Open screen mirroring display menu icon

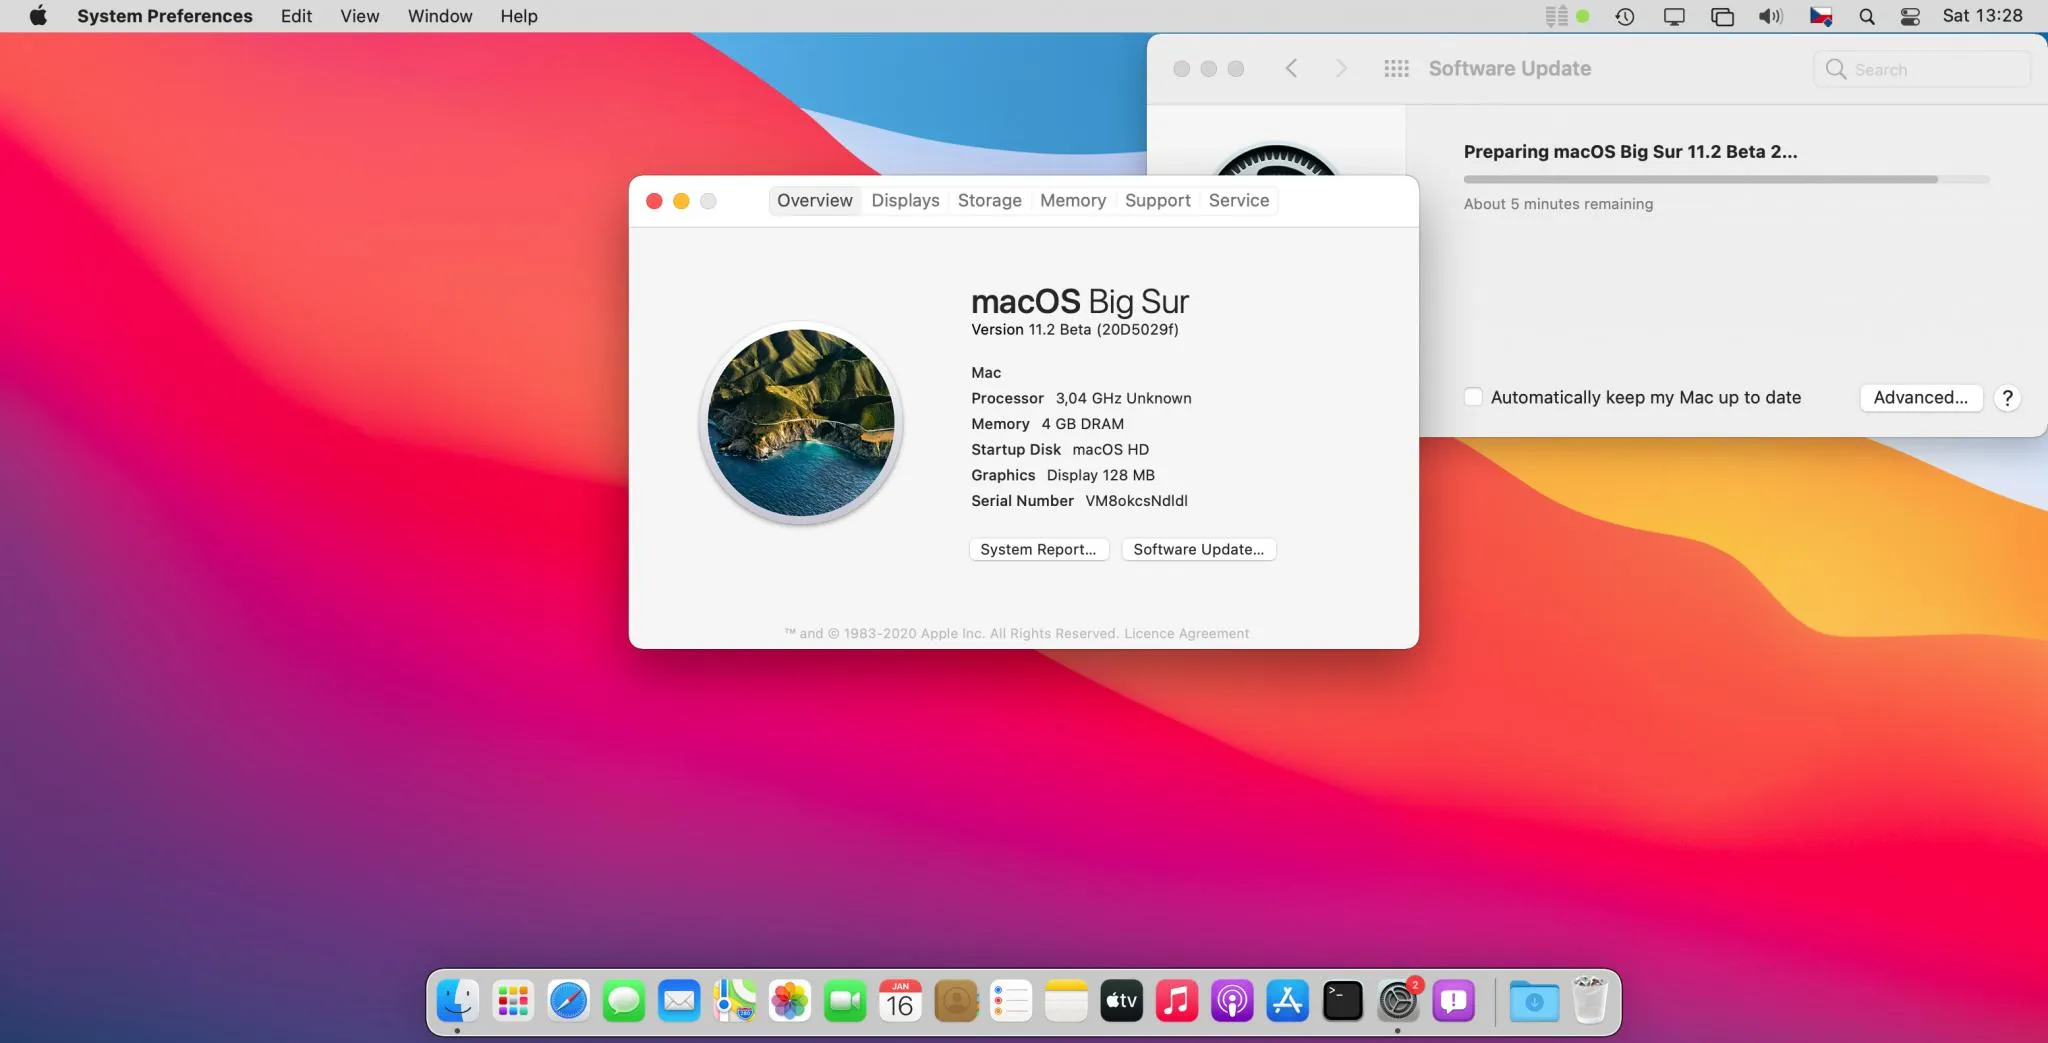1674,16
